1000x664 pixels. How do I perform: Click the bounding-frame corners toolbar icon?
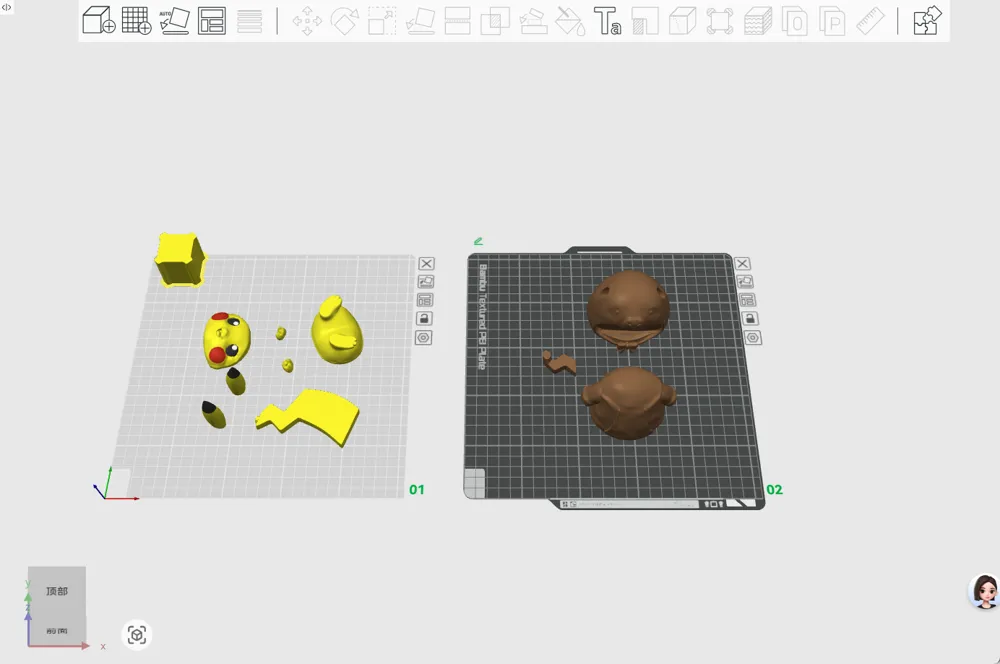pyautogui.click(x=720, y=21)
